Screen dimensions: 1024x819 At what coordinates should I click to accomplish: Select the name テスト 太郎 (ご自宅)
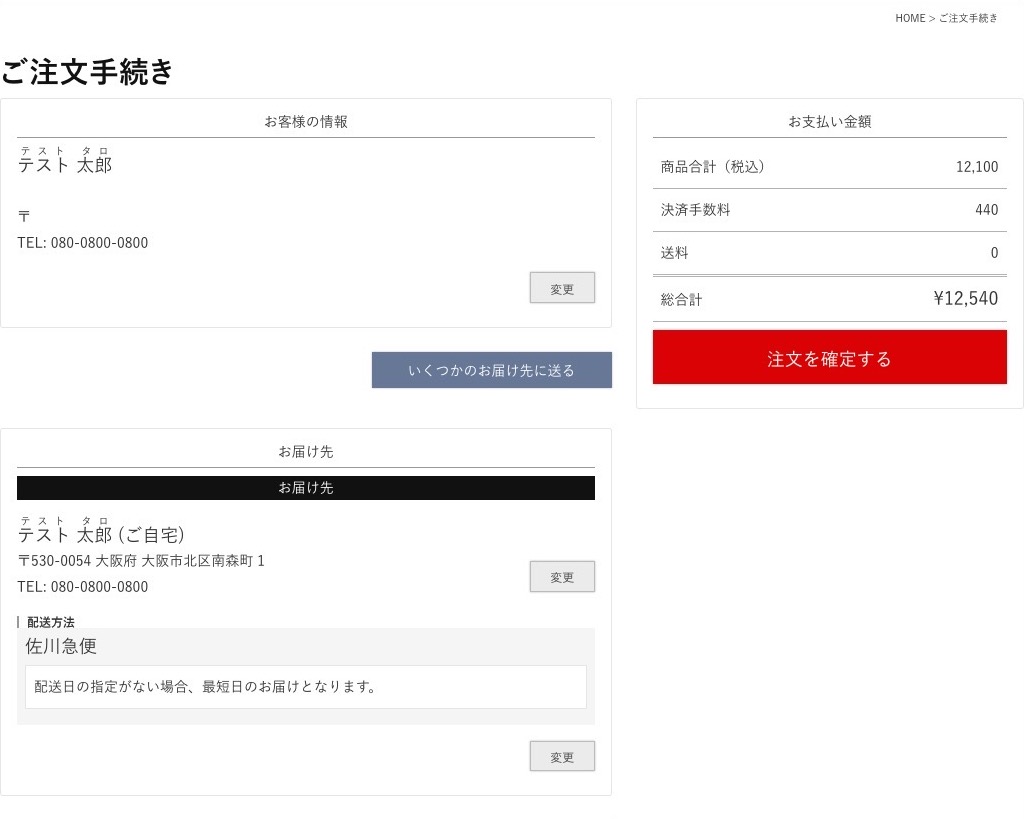coord(101,535)
